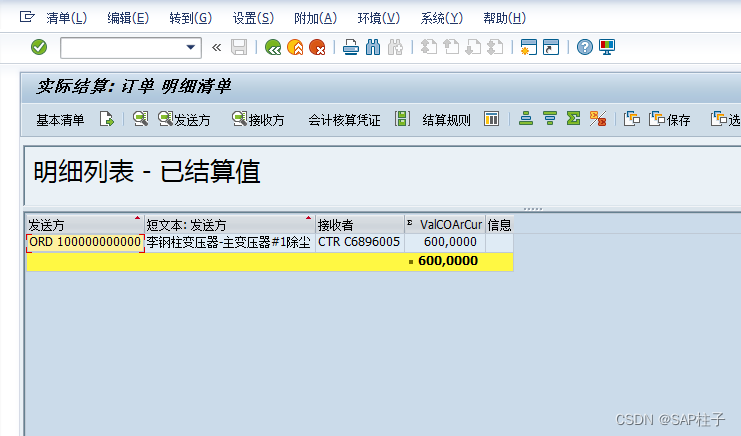Click the set filter icon
741x436 pixels.
point(550,119)
